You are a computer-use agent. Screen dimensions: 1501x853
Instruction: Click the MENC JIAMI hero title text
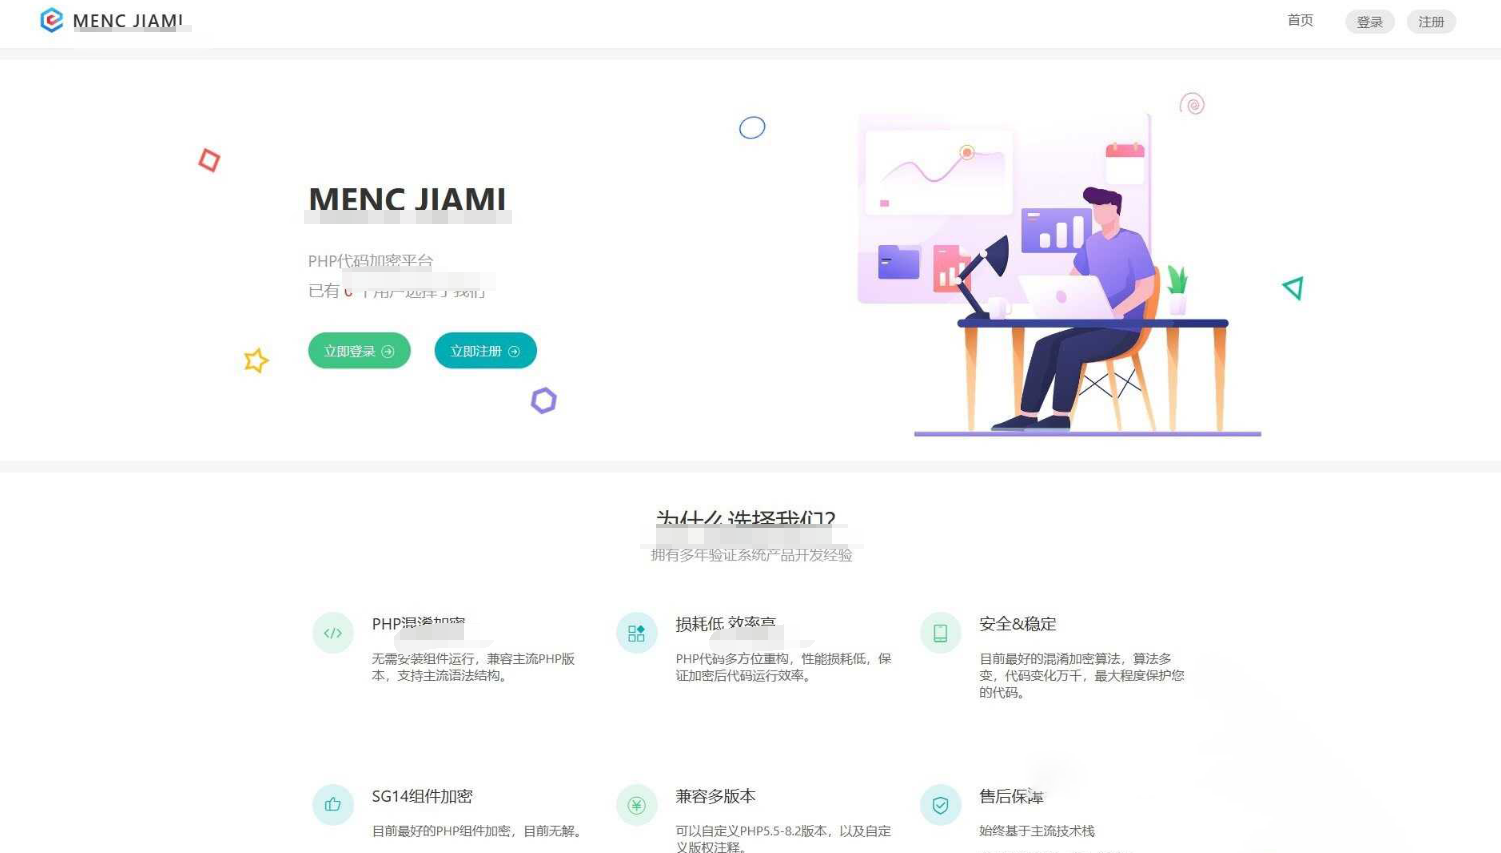coord(407,199)
